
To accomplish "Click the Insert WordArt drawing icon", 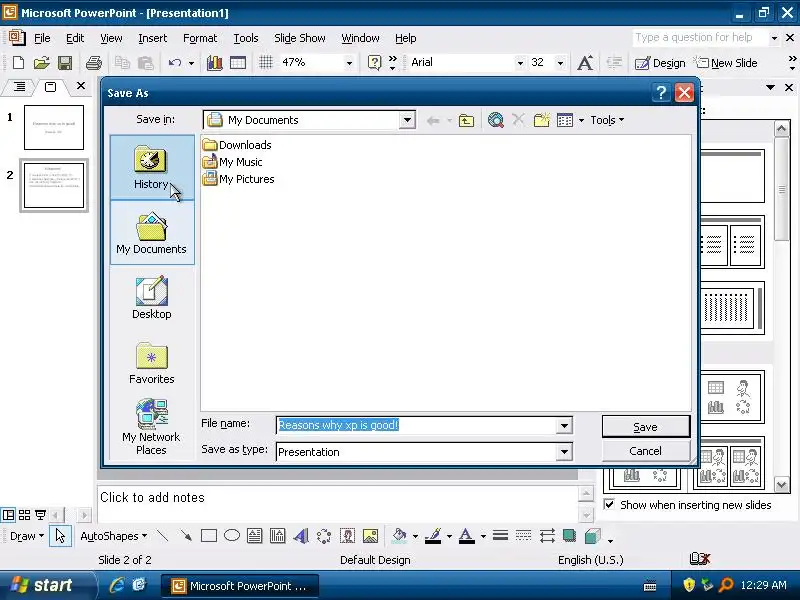I will (301, 536).
